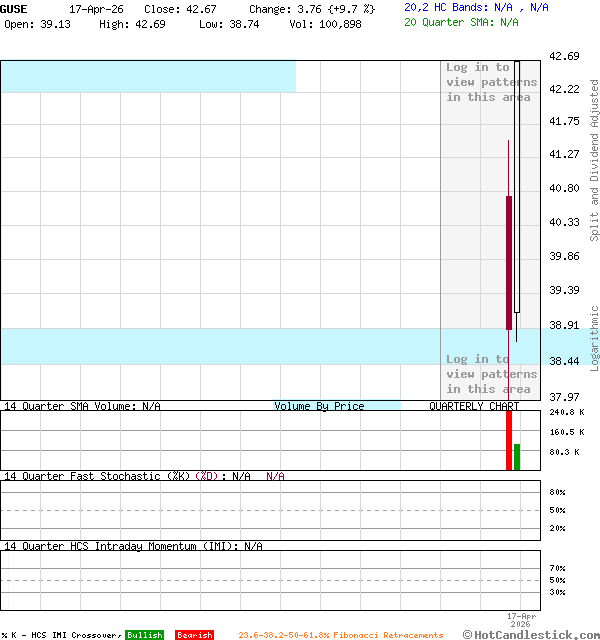600x640 pixels.
Task: Click the white bullish candlestick body
Action: pyautogui.click(x=517, y=190)
